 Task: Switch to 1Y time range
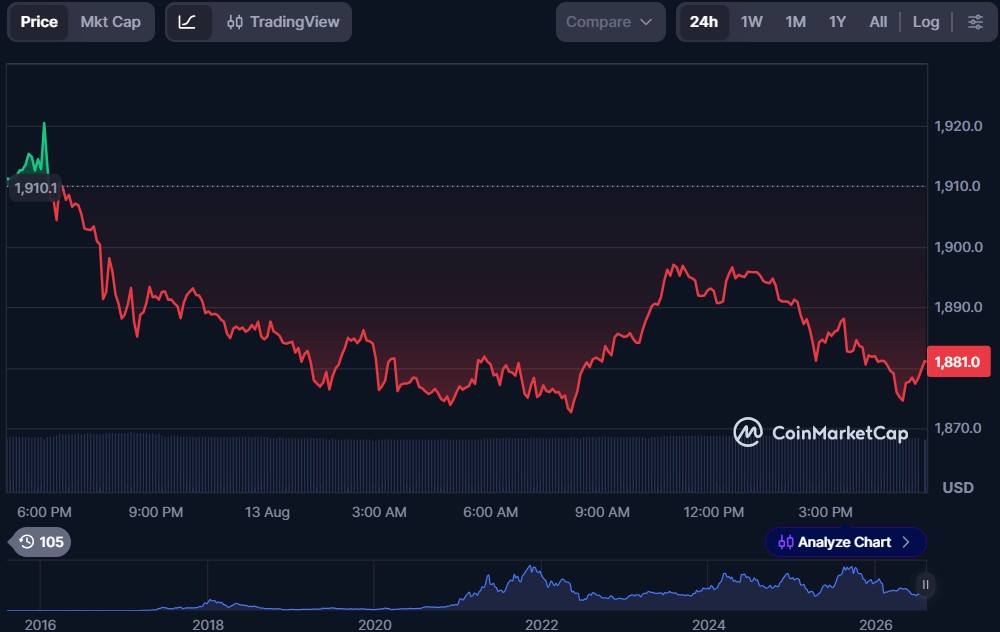pos(837,22)
